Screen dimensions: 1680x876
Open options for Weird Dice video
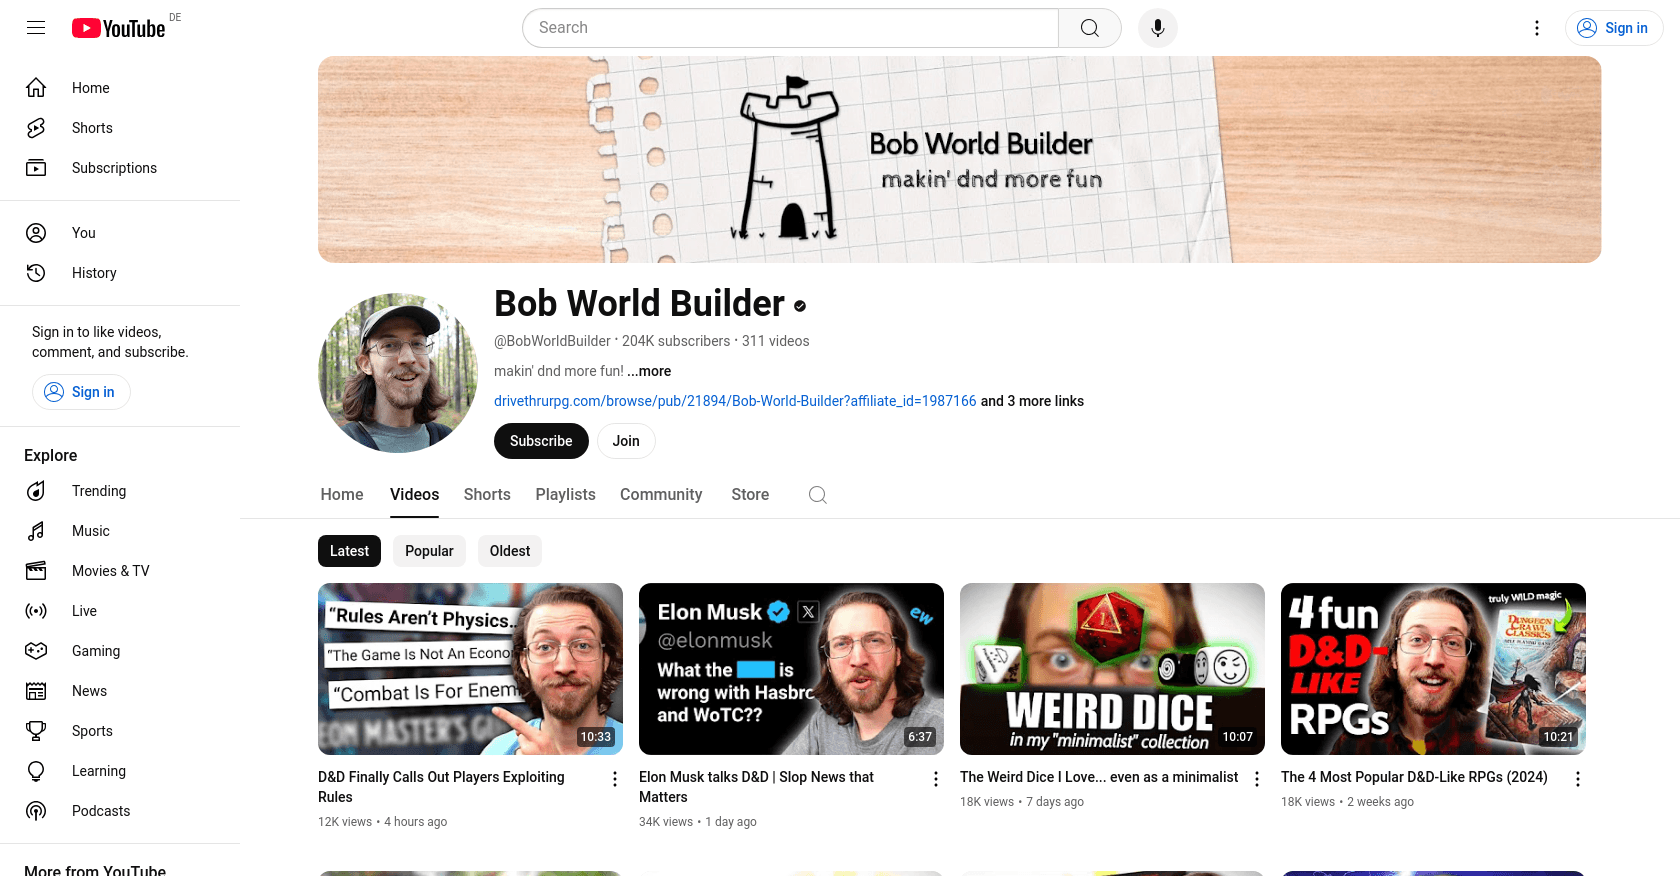(1257, 779)
